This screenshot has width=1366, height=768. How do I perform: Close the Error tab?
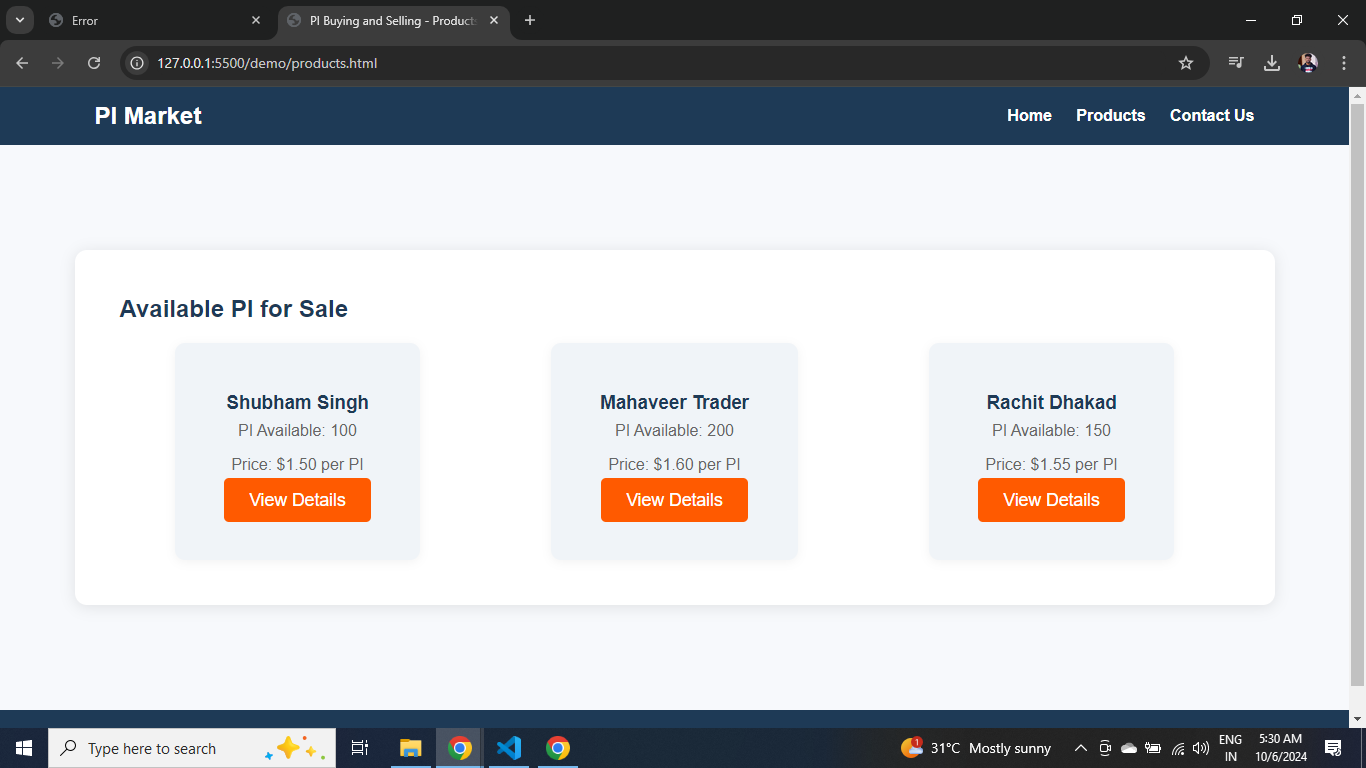coord(256,20)
